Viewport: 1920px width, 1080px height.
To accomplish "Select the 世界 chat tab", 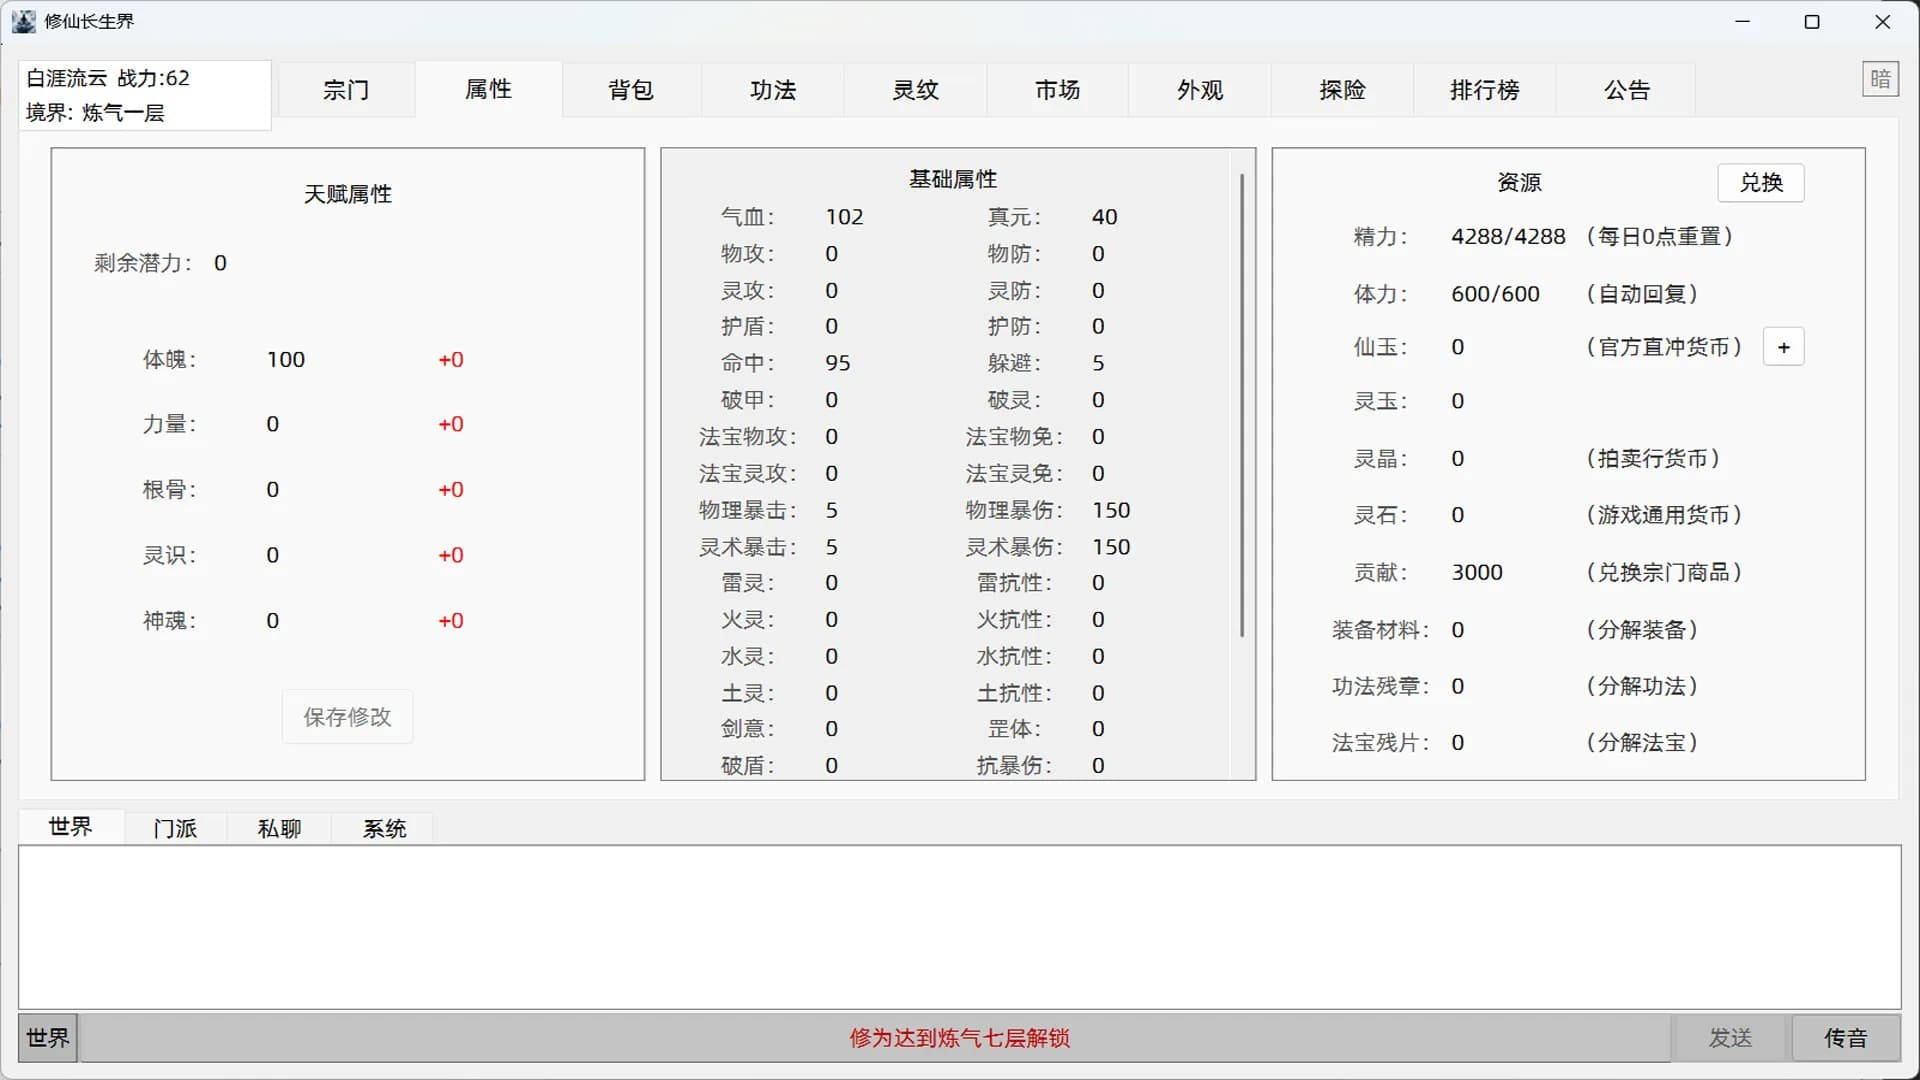I will [x=70, y=827].
